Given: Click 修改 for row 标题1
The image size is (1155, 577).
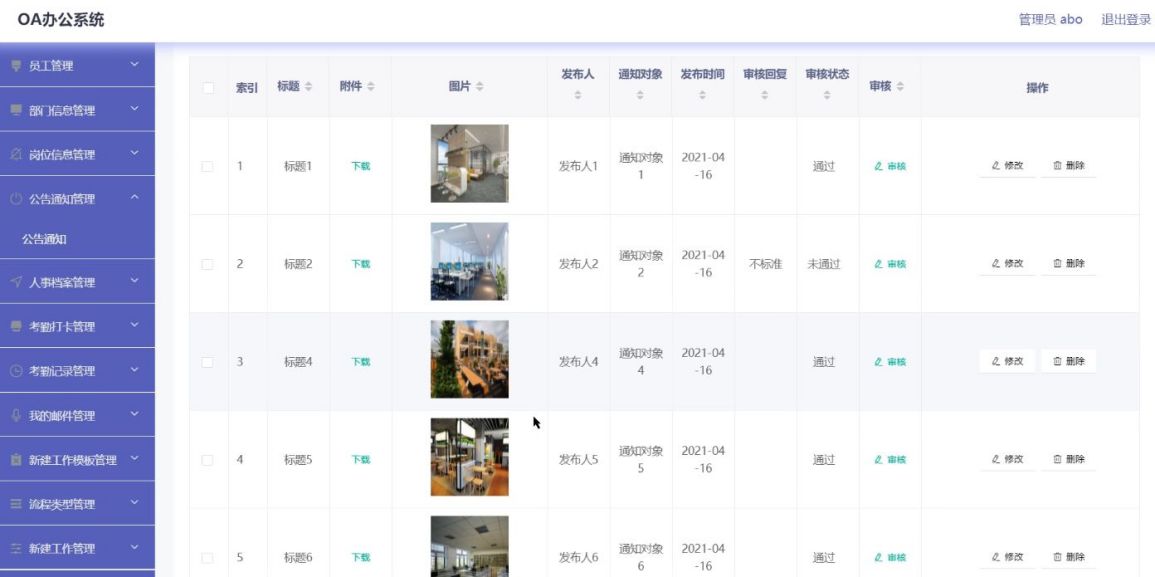Looking at the screenshot, I should pos(1007,166).
